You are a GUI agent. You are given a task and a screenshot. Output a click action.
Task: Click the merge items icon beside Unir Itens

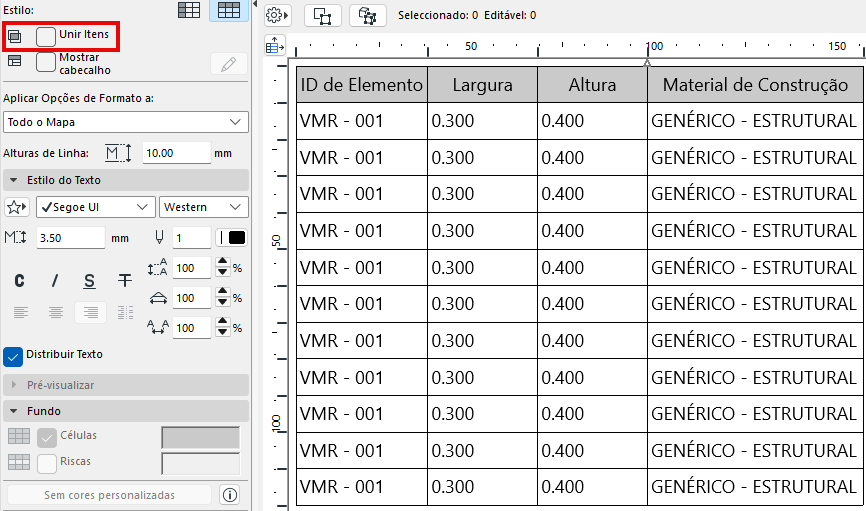[15, 36]
